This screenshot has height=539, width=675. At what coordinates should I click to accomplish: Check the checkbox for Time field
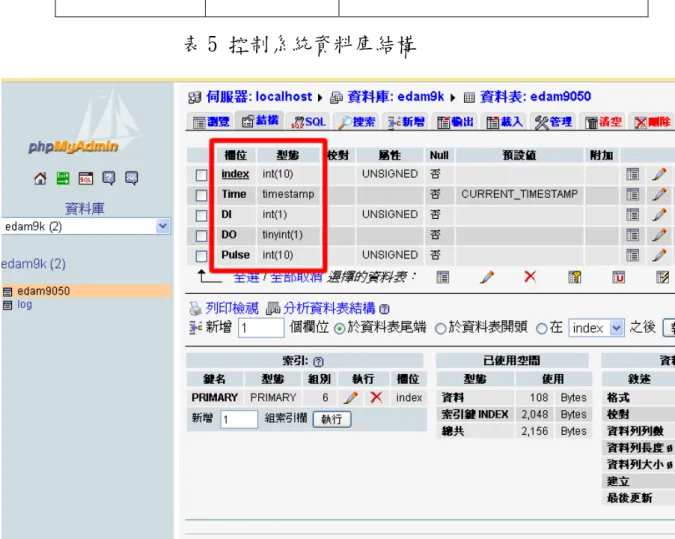[x=201, y=195]
